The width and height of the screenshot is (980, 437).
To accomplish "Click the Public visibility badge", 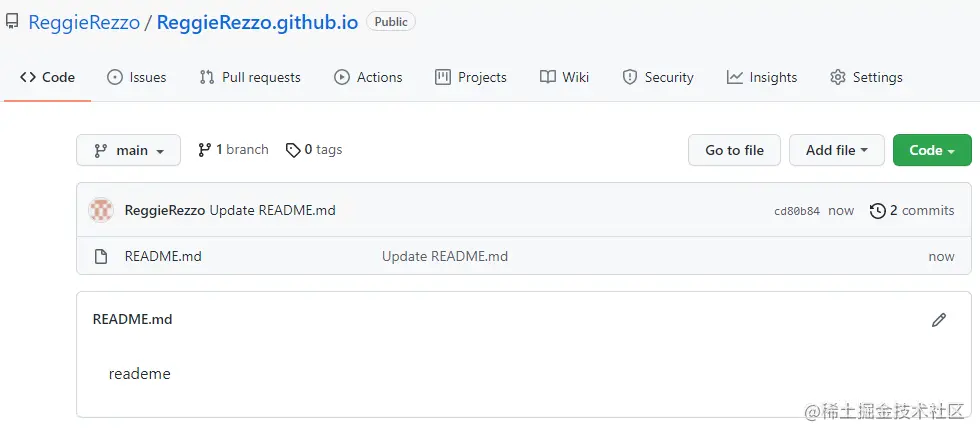I will [391, 22].
